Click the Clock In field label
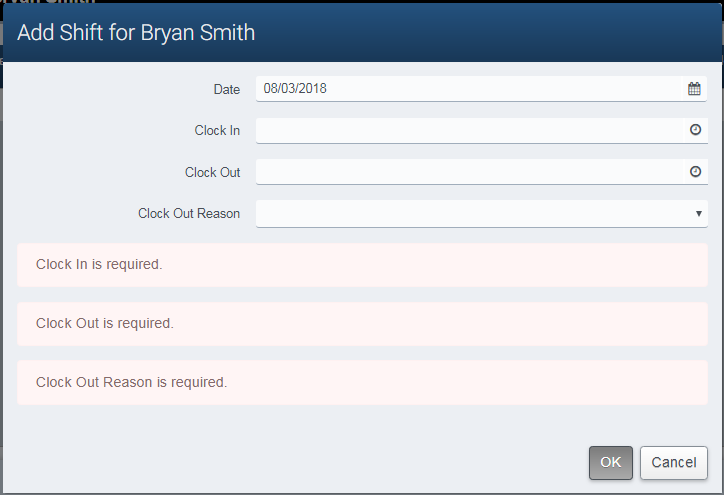 217,130
